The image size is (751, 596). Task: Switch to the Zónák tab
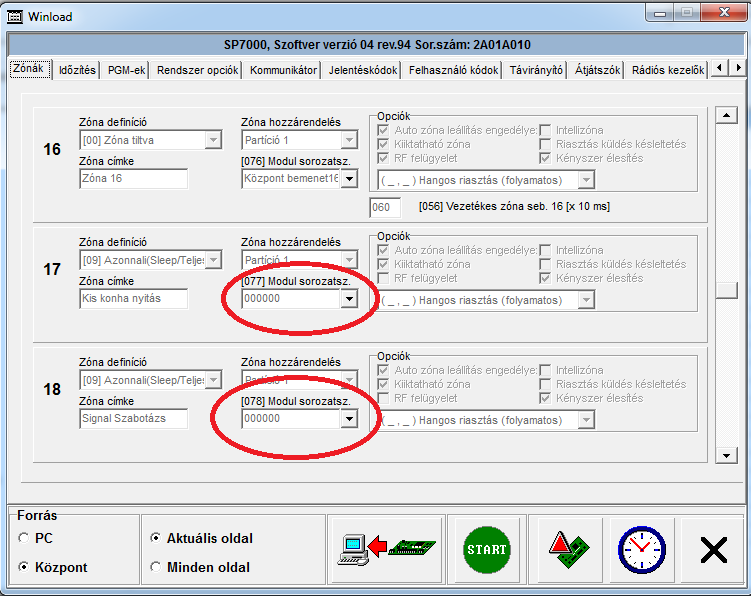[x=30, y=69]
